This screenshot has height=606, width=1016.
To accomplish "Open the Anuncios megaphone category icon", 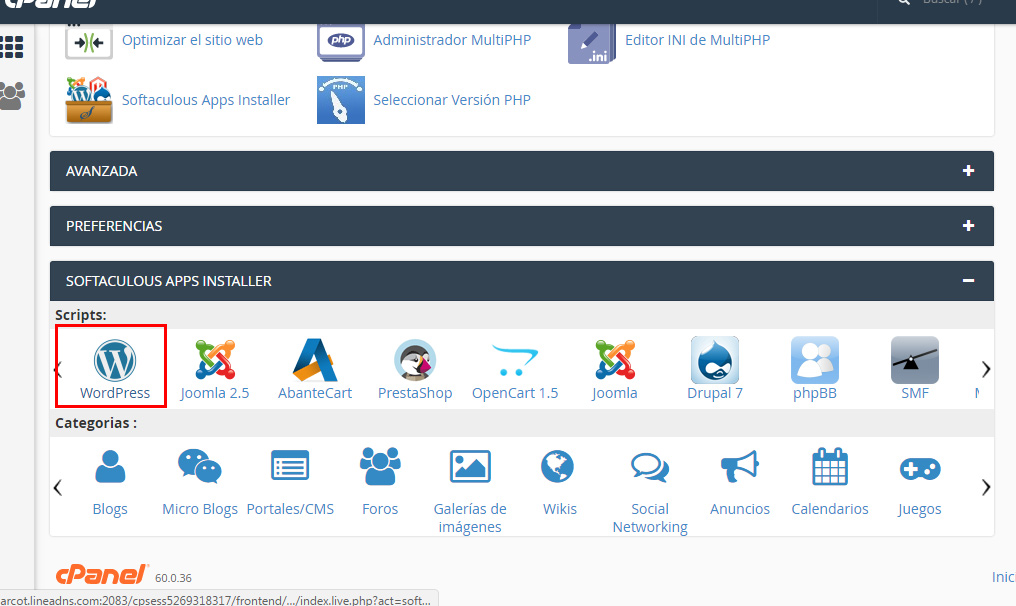I will pyautogui.click(x=739, y=467).
